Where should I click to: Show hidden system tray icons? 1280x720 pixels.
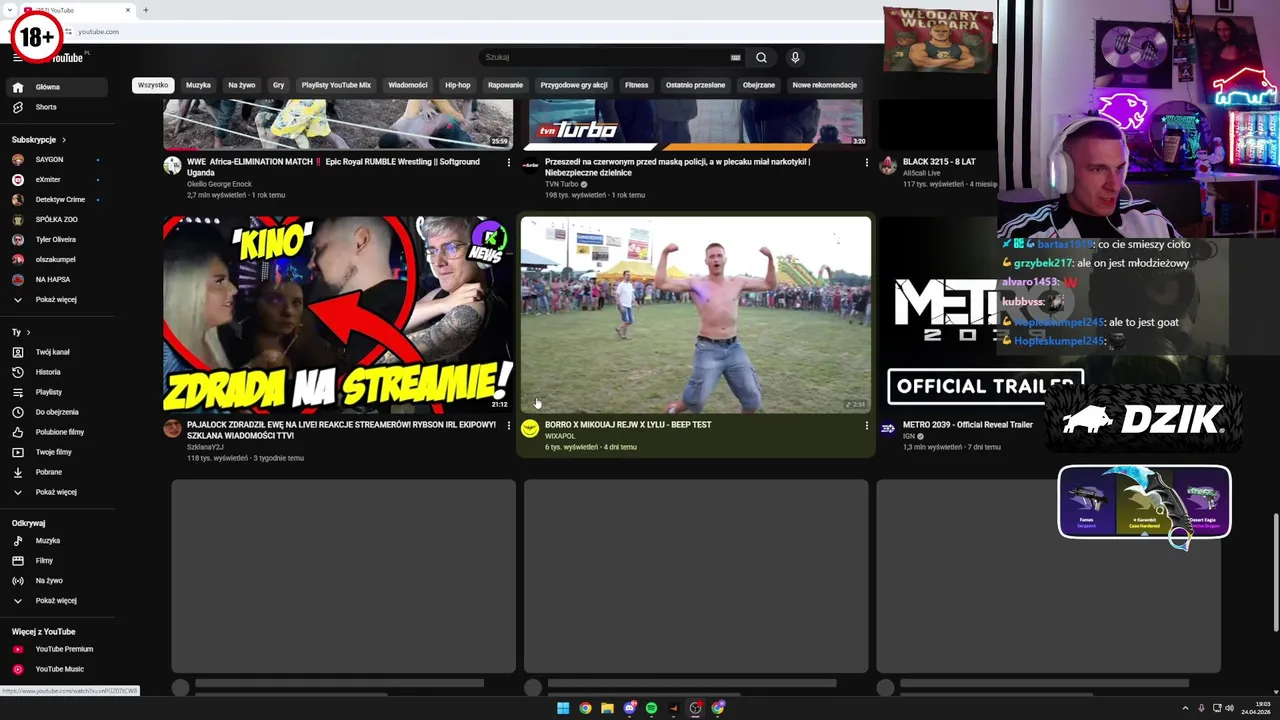(x=1186, y=708)
